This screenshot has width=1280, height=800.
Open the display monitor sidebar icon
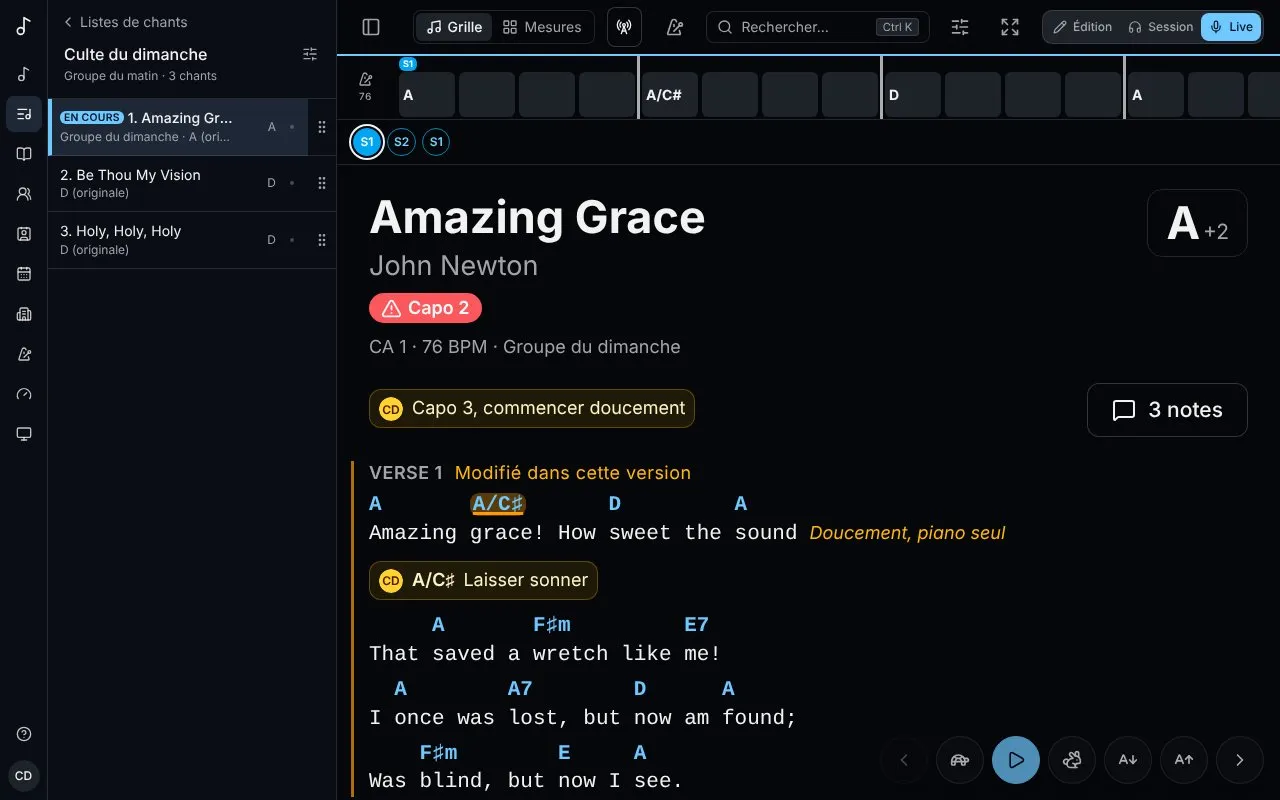[24, 434]
